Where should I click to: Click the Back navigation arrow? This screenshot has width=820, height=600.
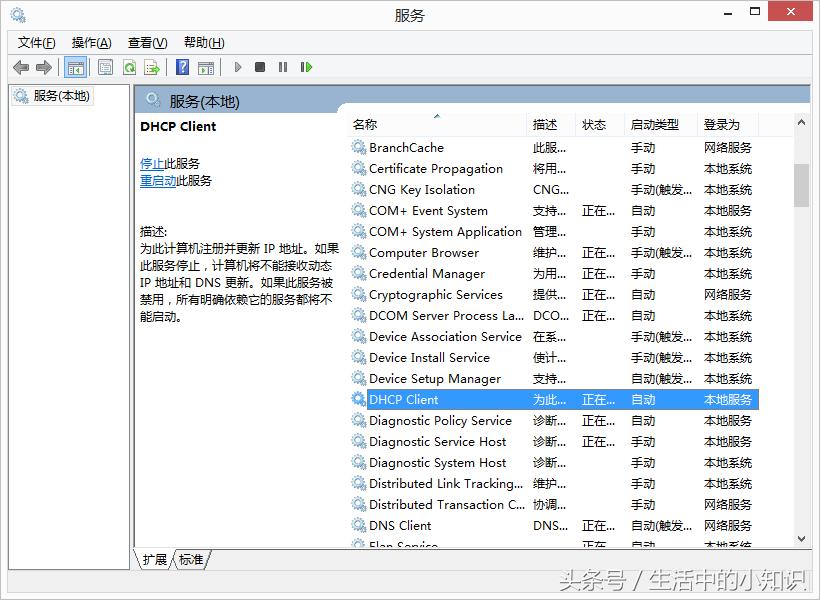(21, 67)
